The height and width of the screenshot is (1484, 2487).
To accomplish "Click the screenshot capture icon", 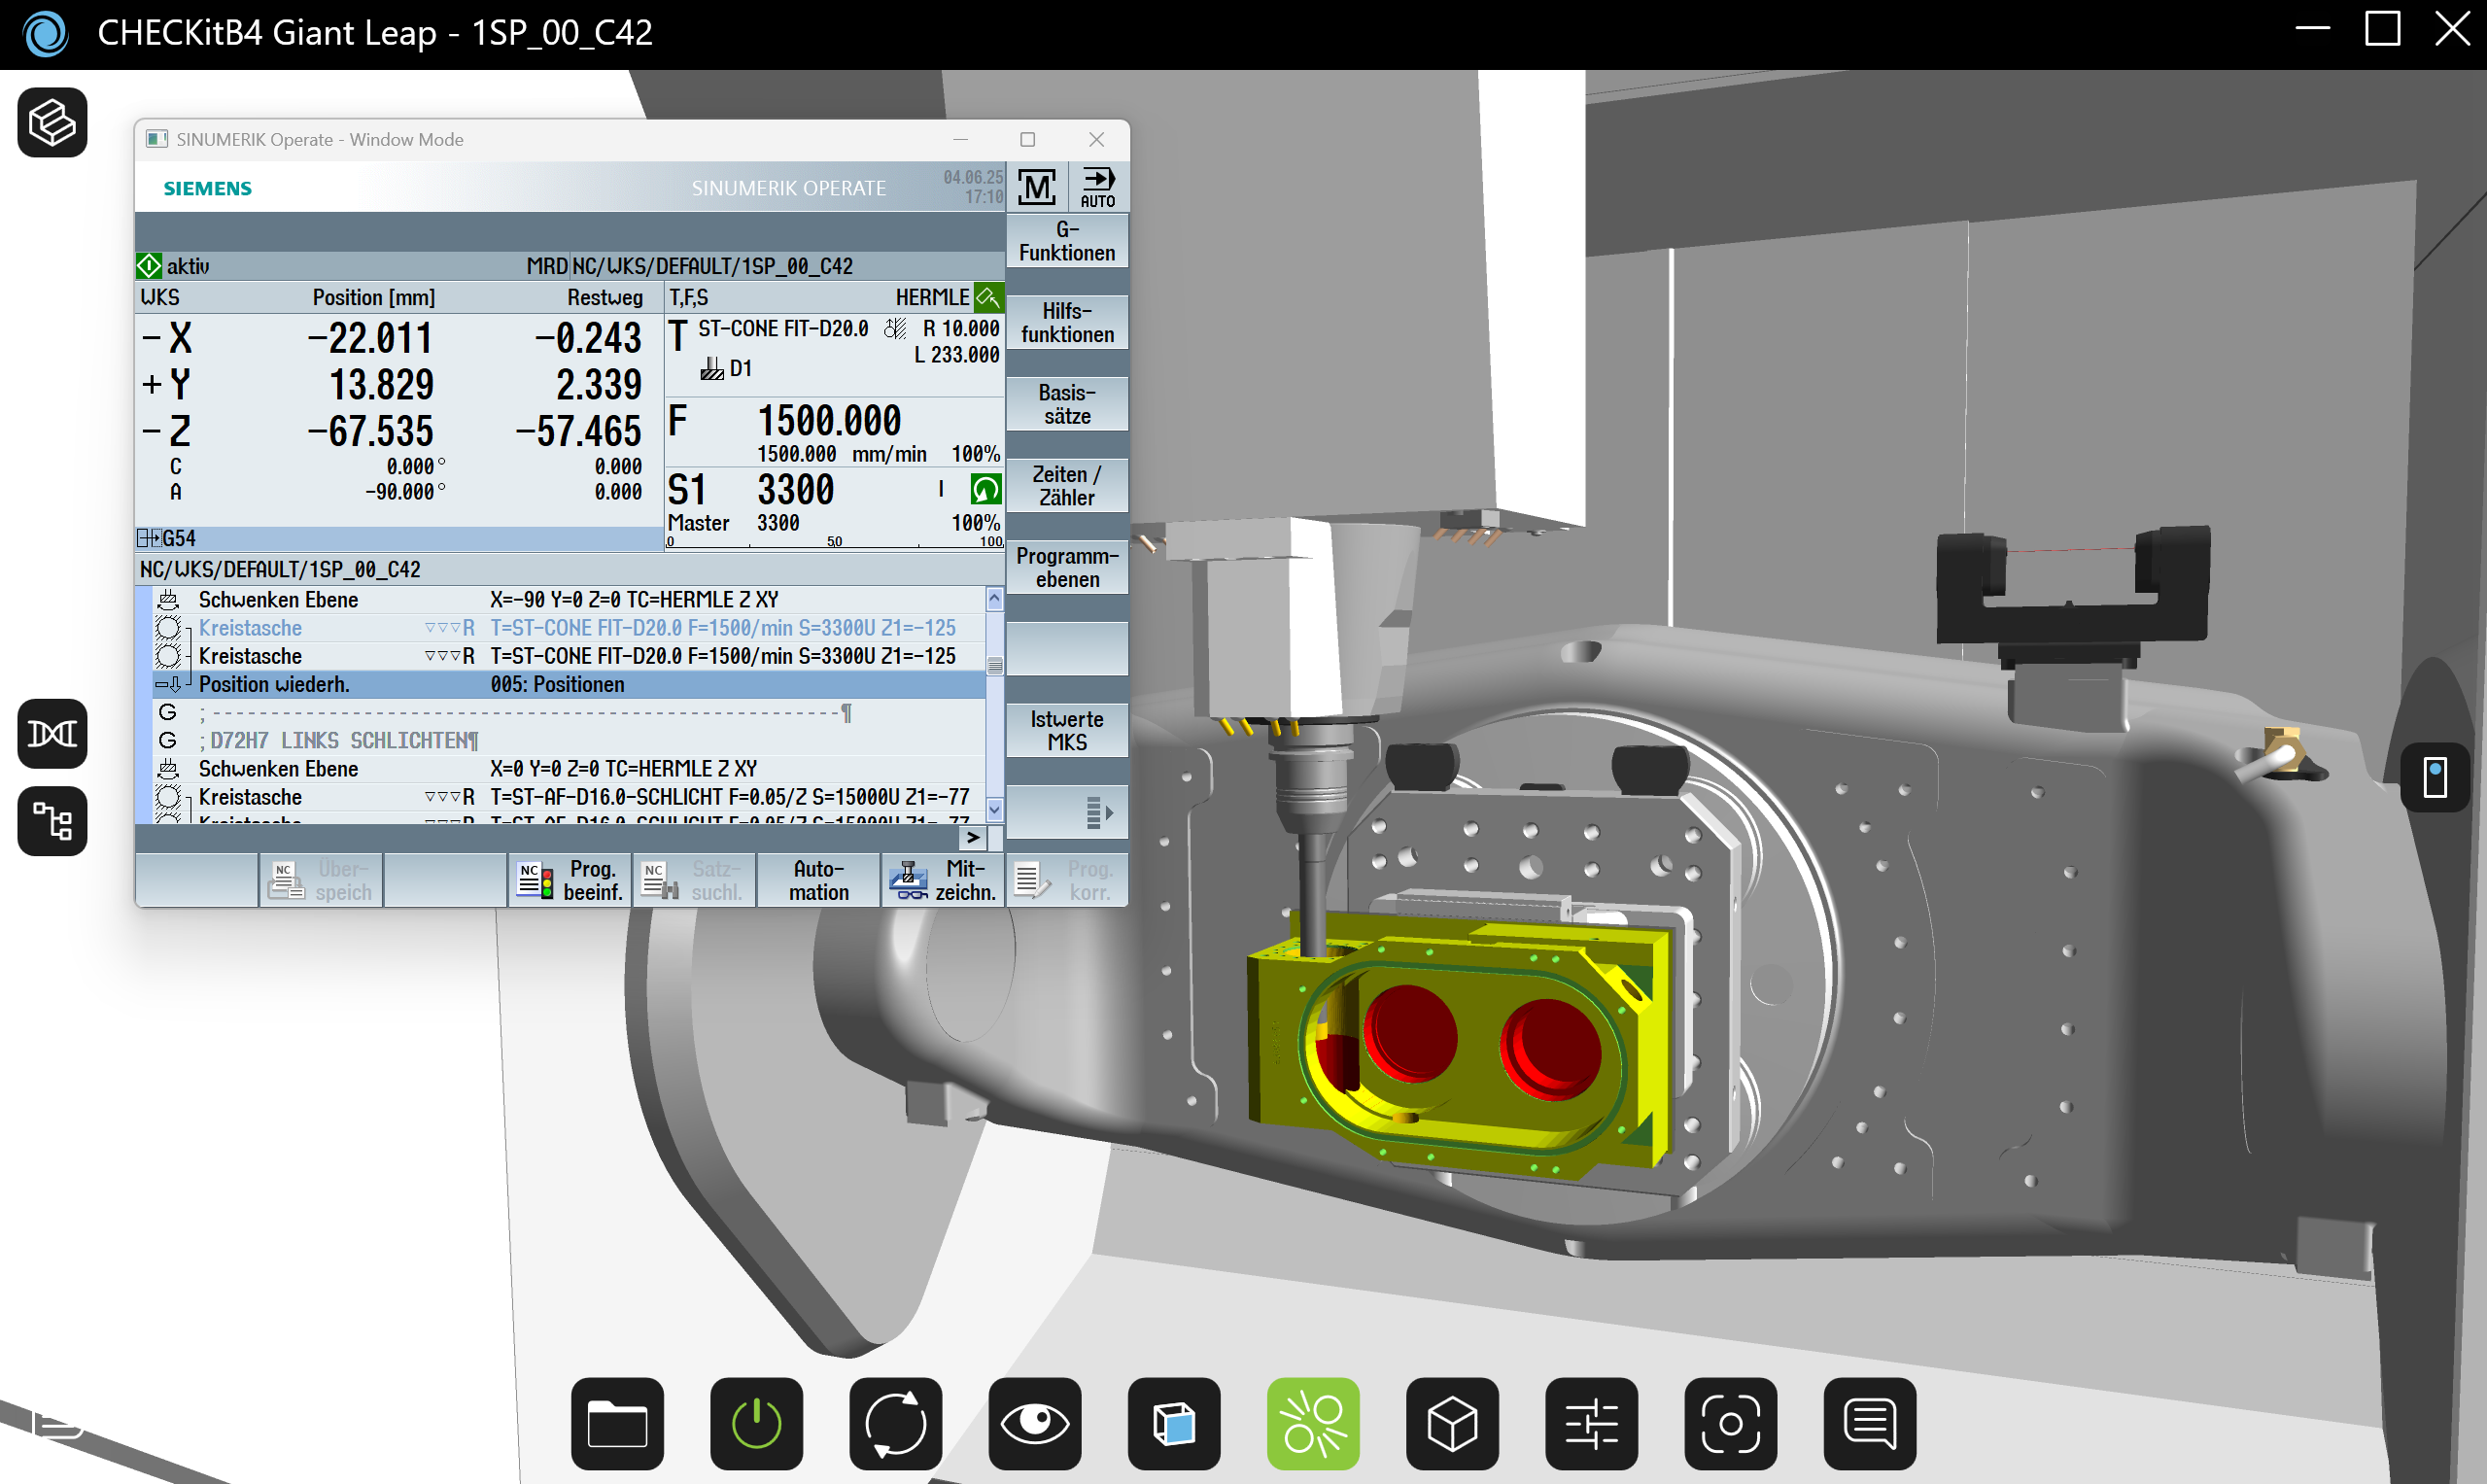I will click(x=1729, y=1423).
